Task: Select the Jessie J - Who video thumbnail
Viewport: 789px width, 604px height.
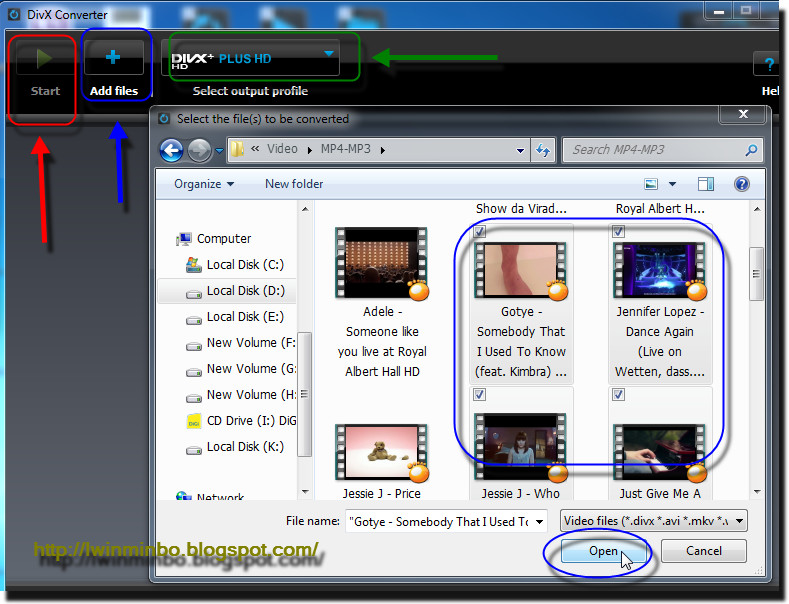Action: 520,447
